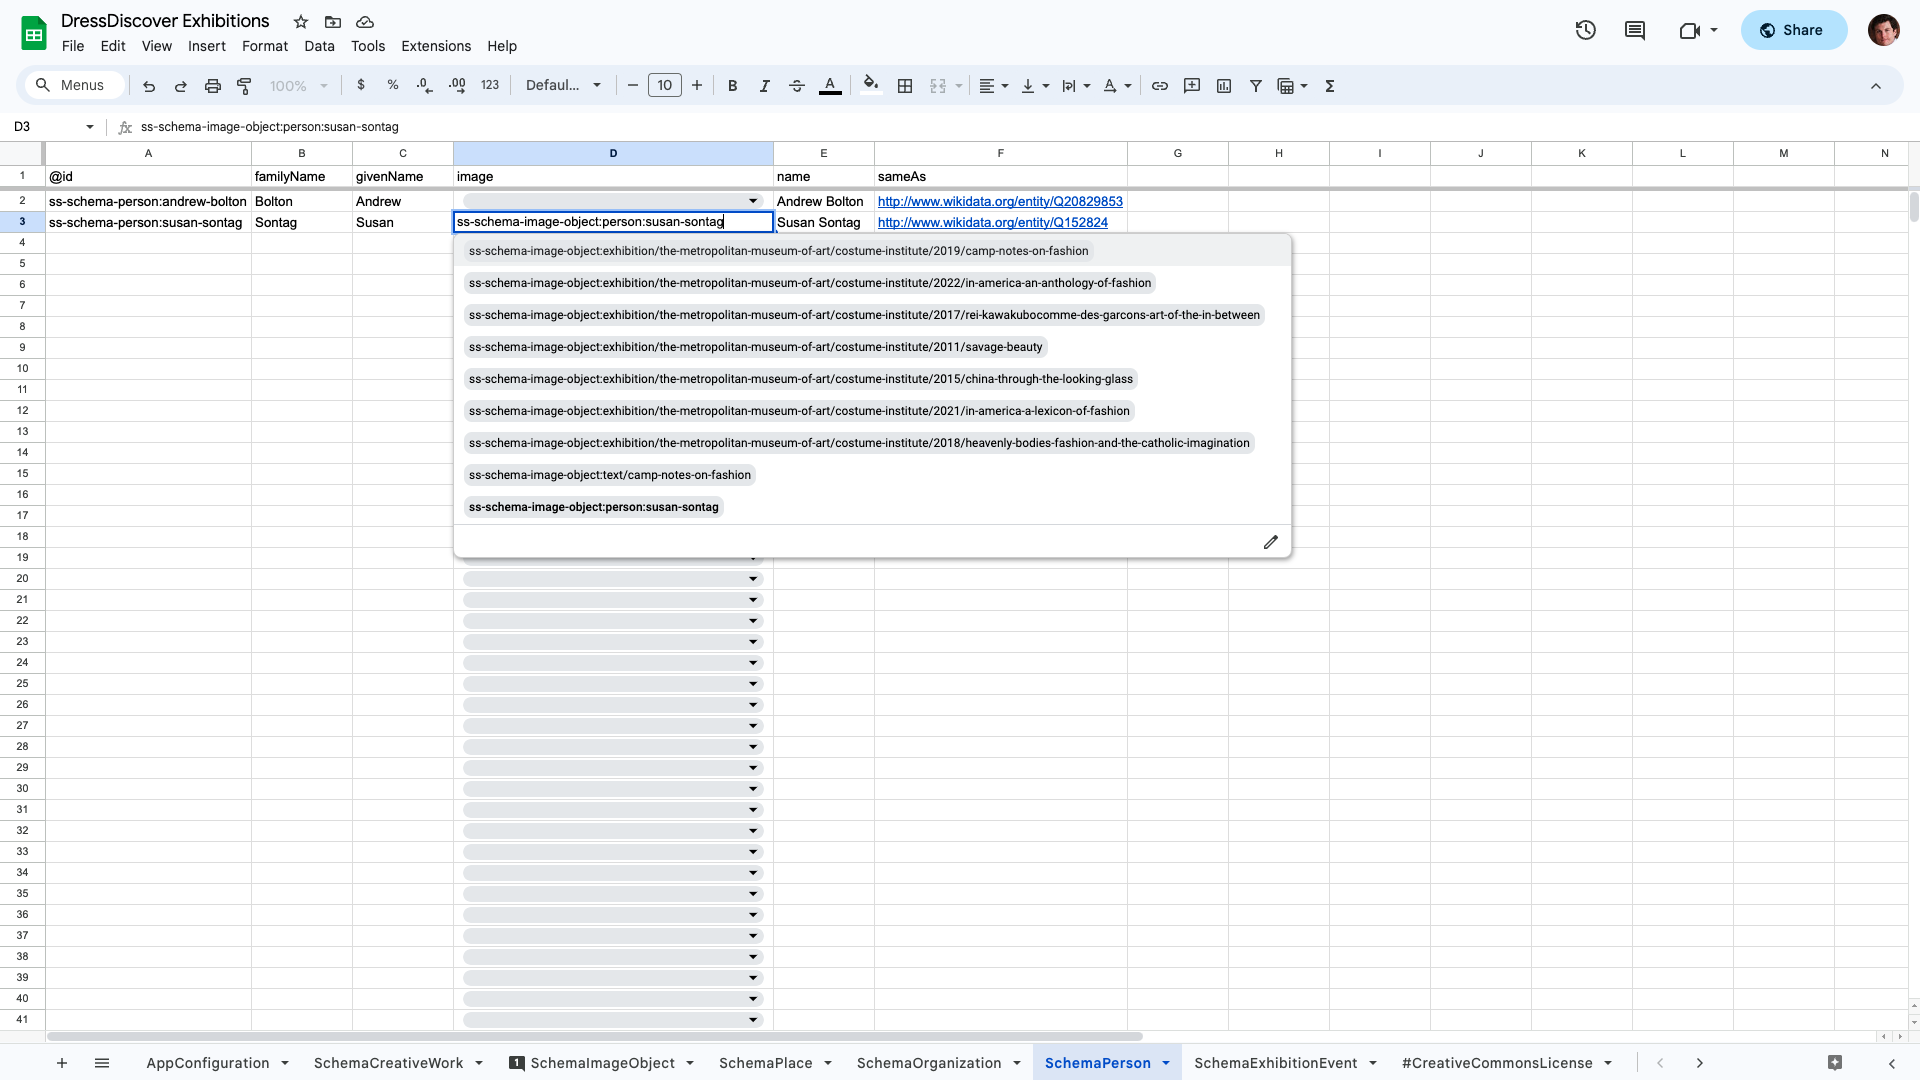Viewport: 1920px width, 1080px height.
Task: Click the percent format toggle icon
Action: pyautogui.click(x=392, y=86)
